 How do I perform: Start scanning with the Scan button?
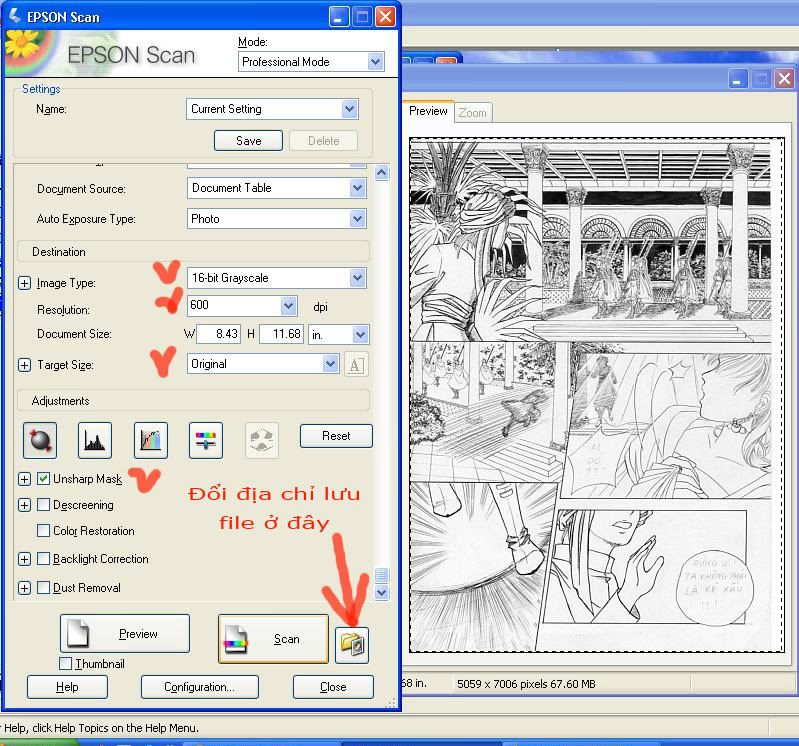click(273, 638)
